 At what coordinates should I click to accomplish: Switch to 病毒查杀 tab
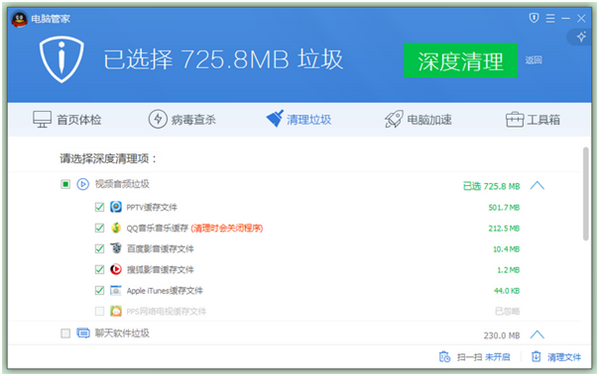click(182, 119)
